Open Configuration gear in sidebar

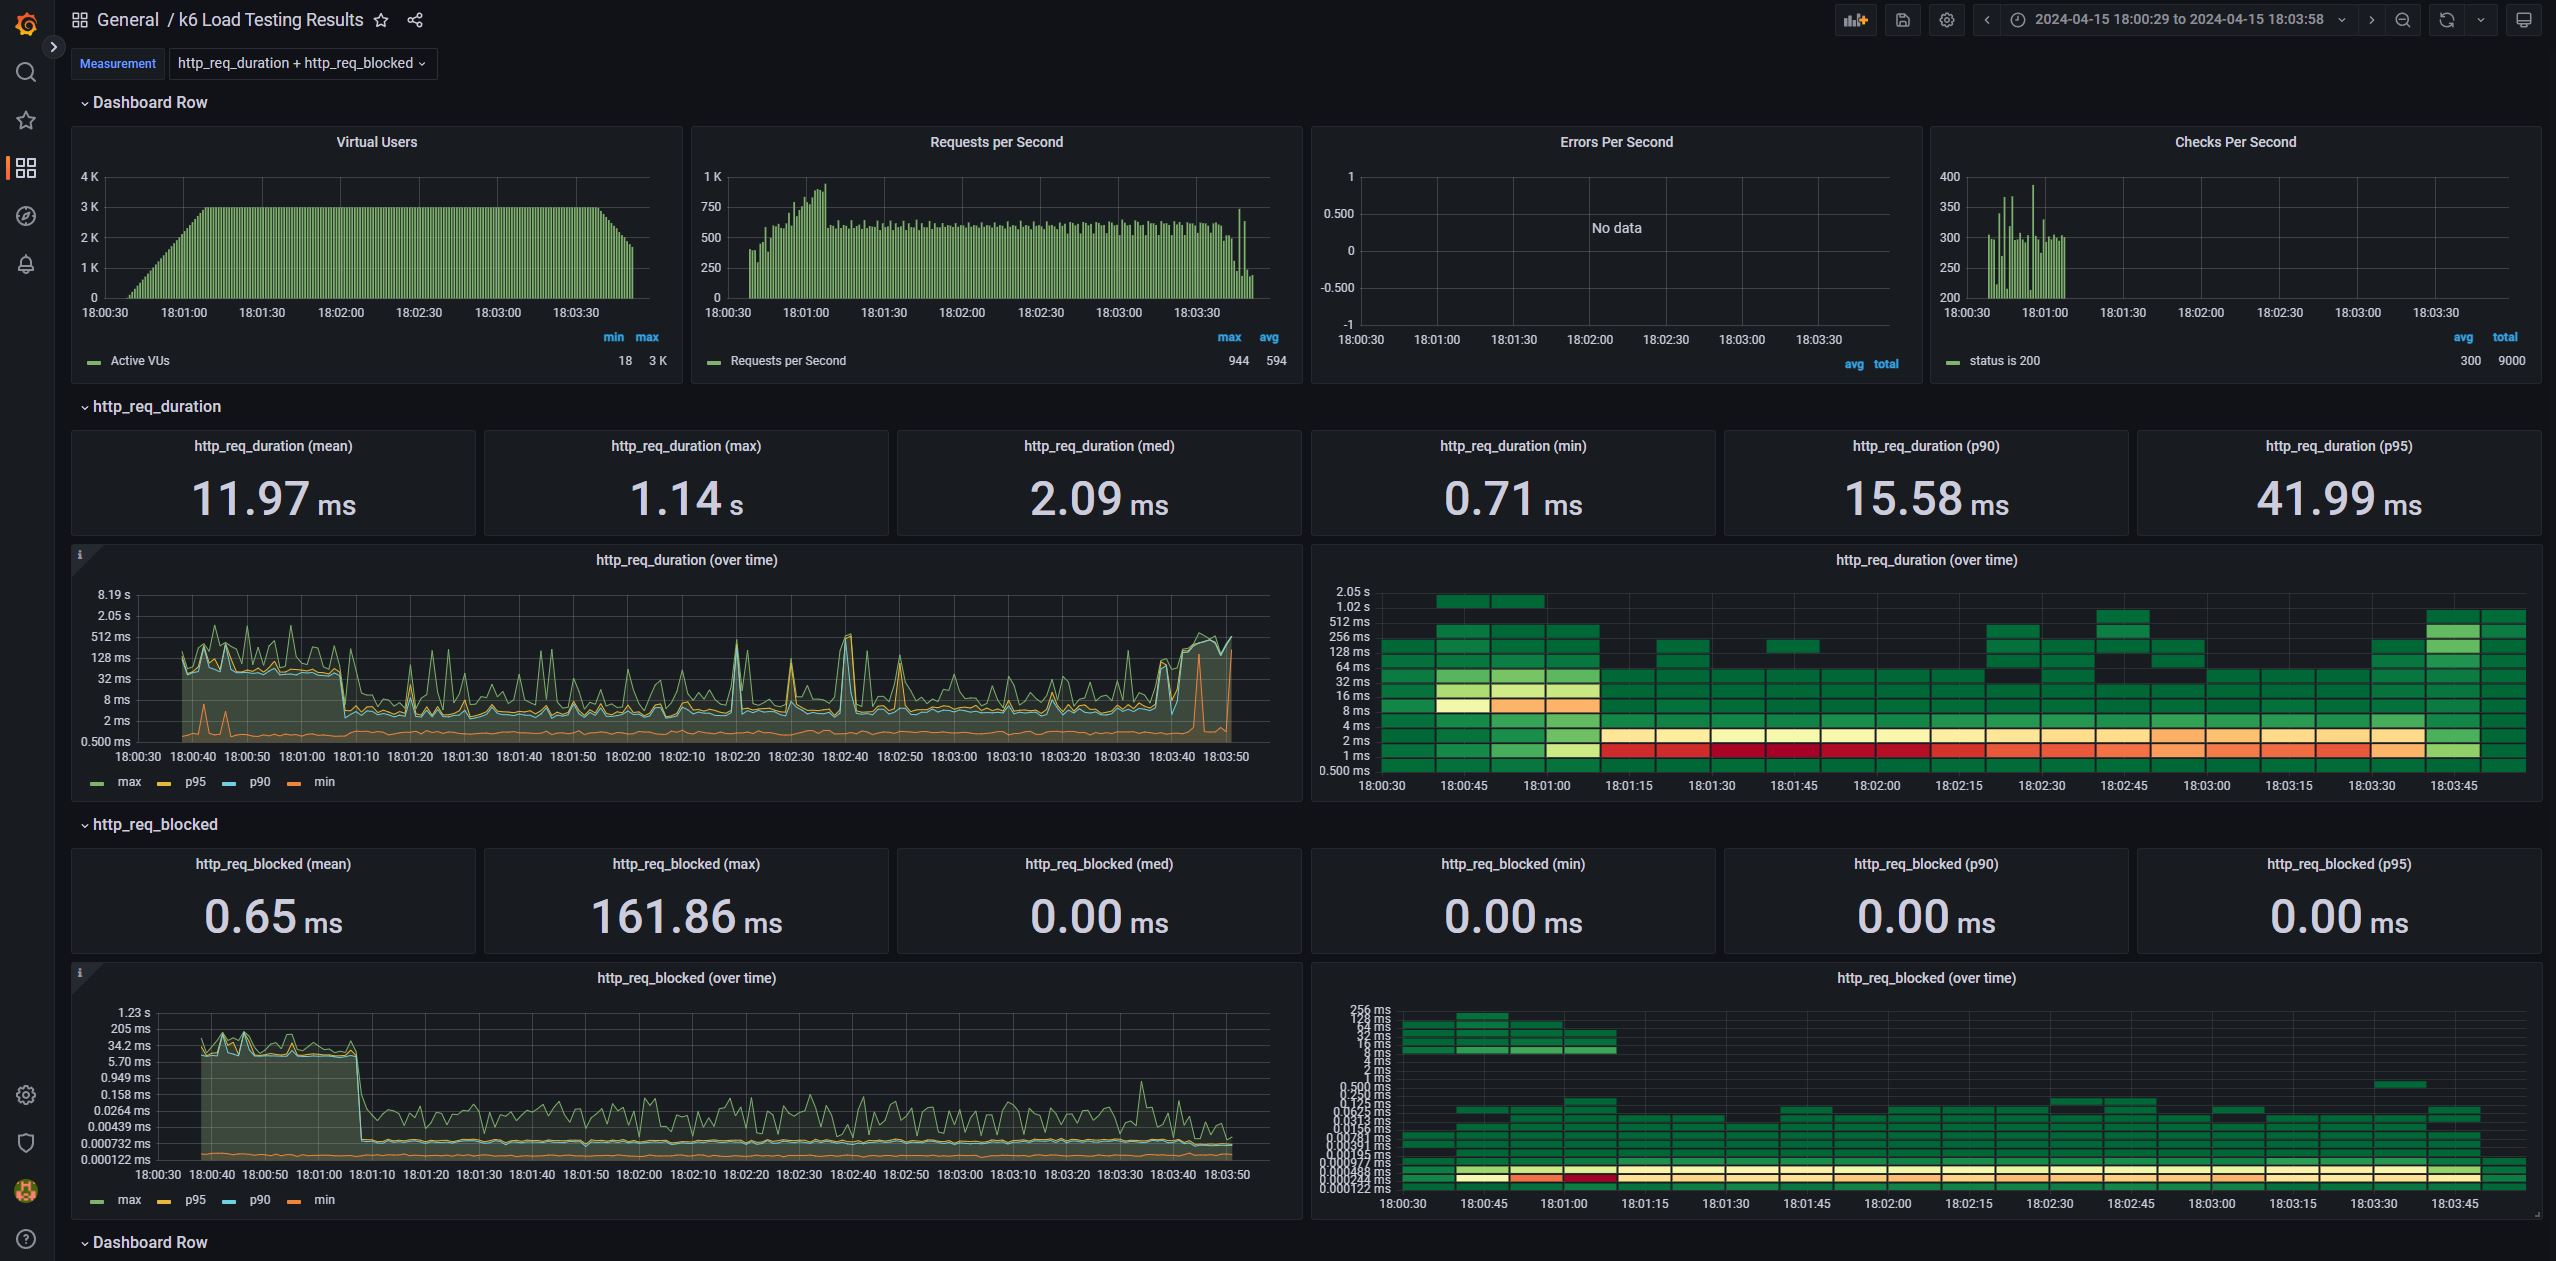[x=26, y=1095]
